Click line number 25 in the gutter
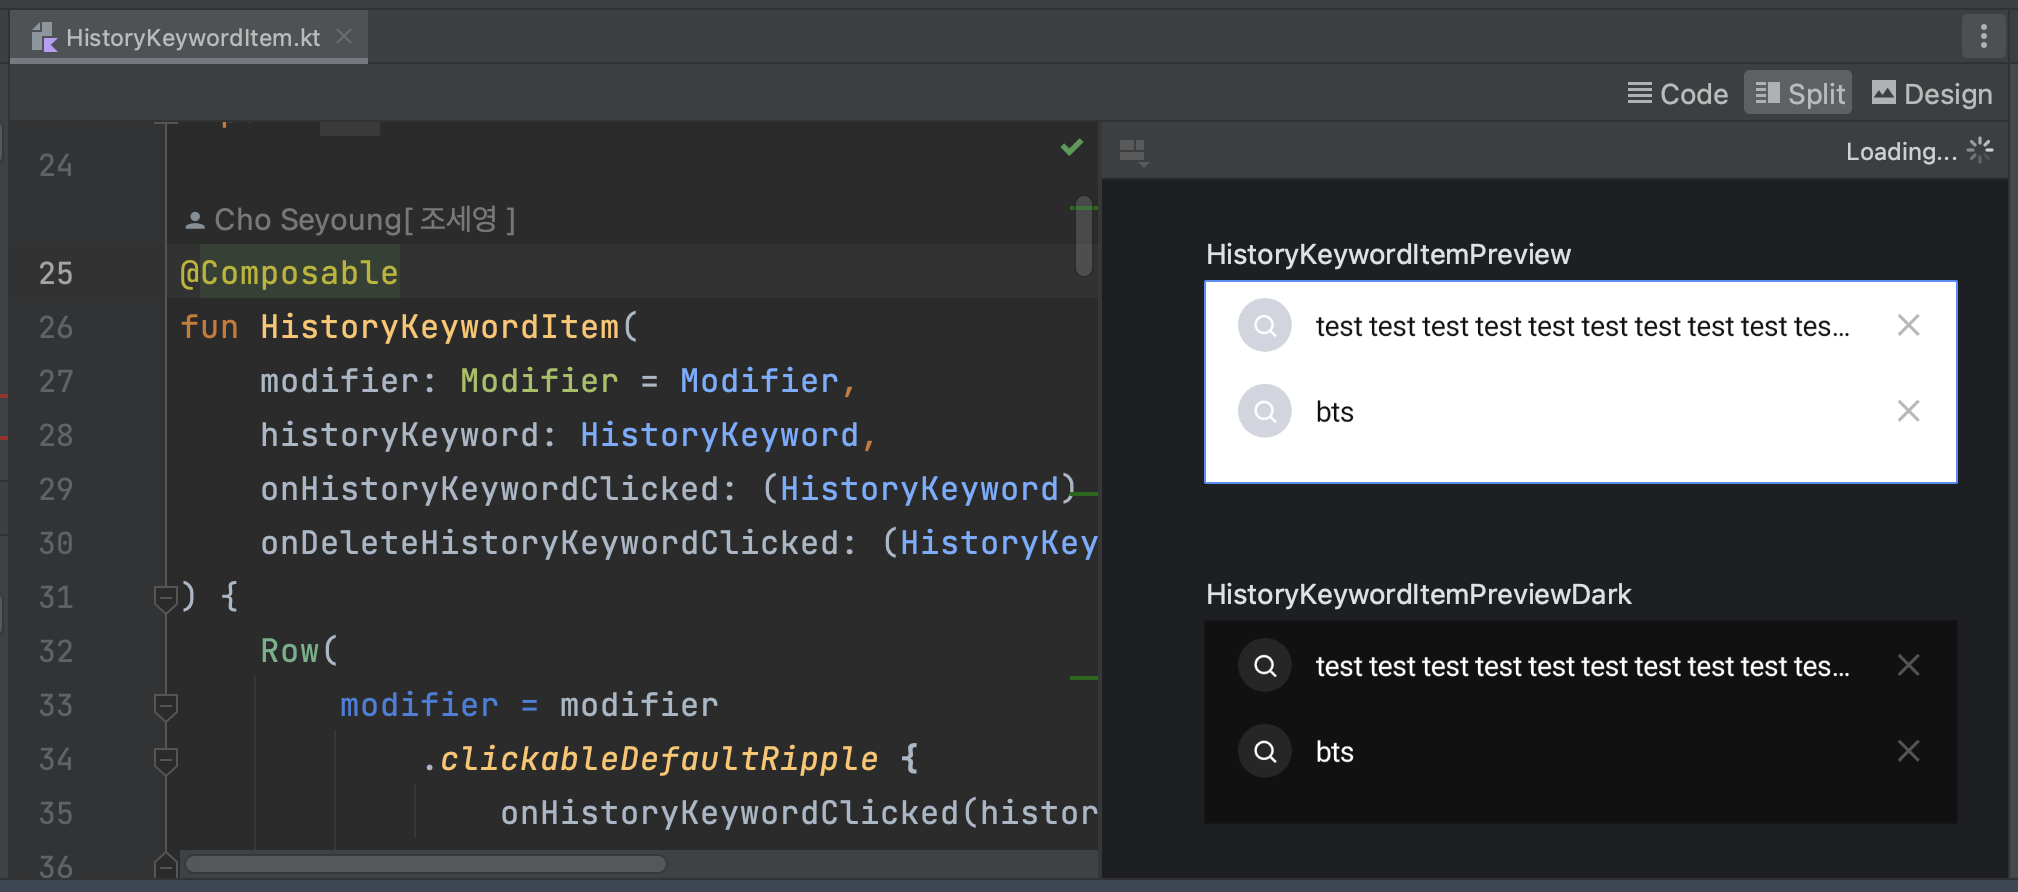2018x892 pixels. point(56,273)
